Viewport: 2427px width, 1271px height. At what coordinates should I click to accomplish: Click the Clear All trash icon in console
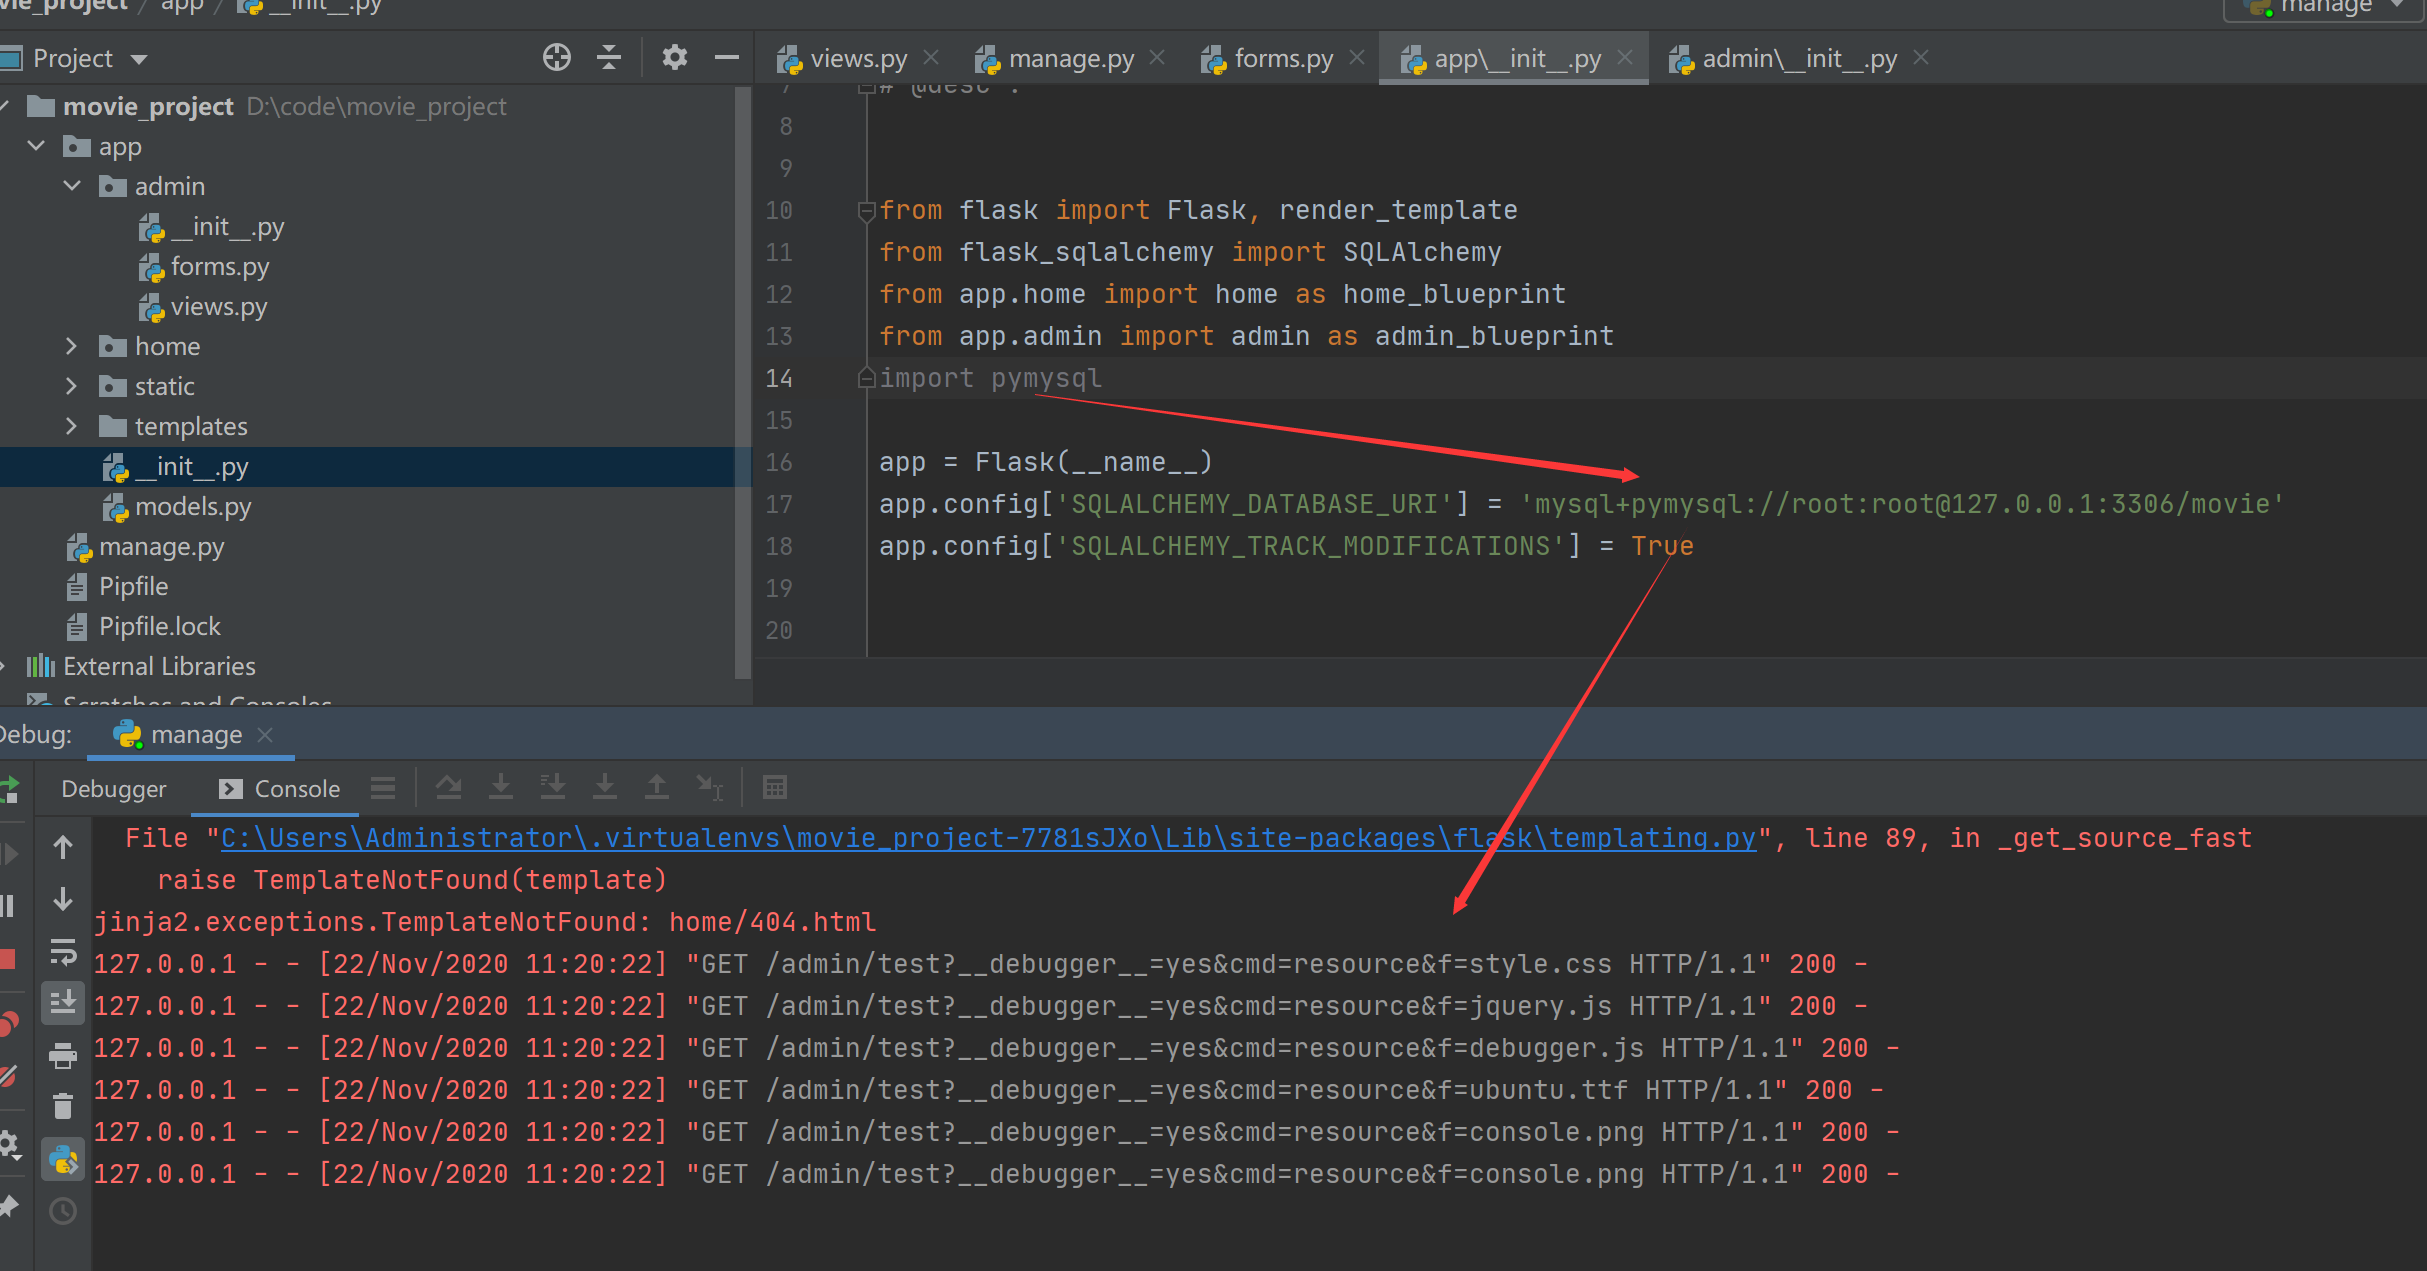point(63,1106)
